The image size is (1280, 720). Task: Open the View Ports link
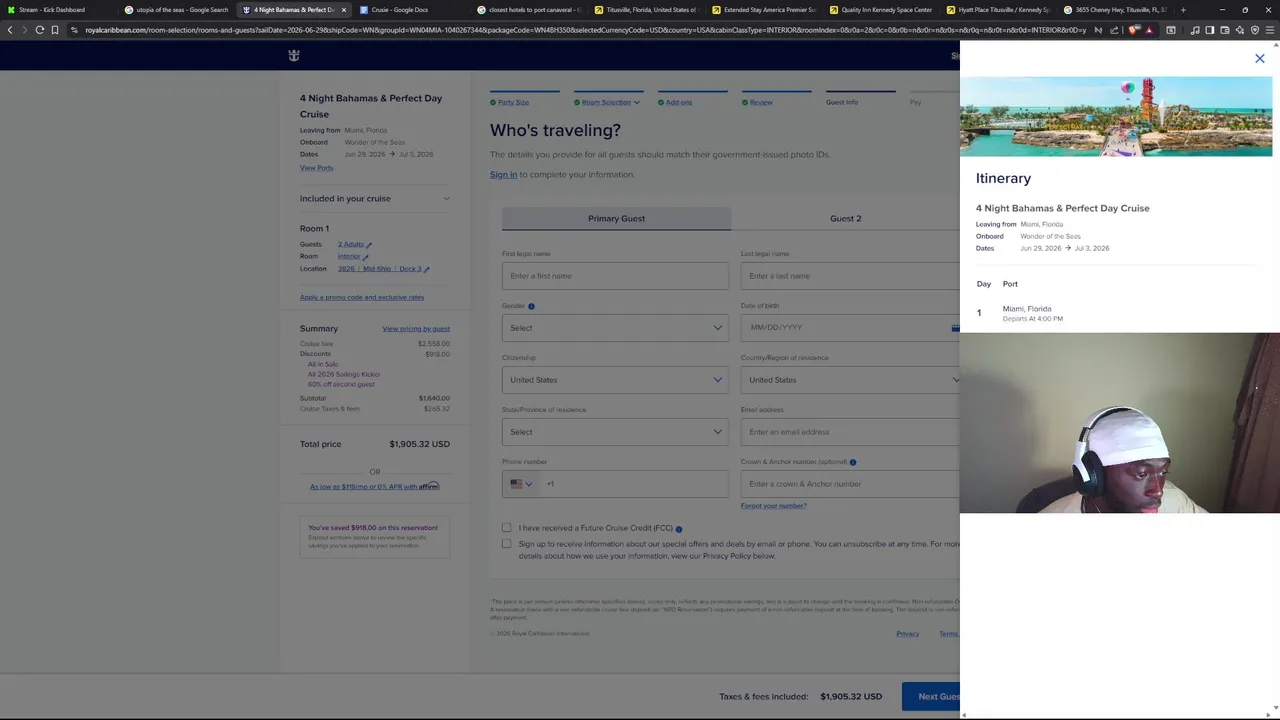317,168
